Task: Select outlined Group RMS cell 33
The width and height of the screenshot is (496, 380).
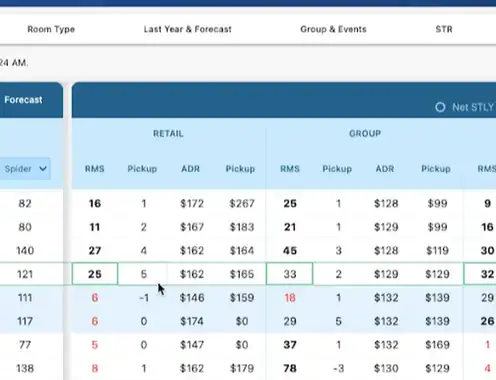Action: pyautogui.click(x=290, y=274)
